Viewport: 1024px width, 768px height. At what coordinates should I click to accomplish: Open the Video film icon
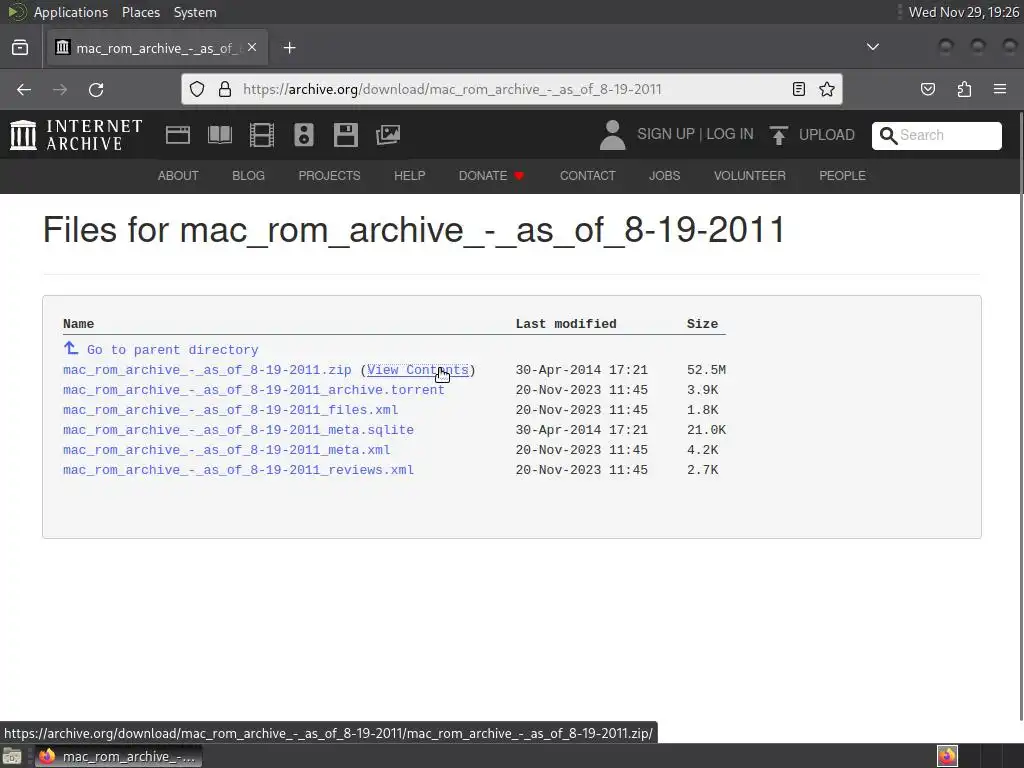[x=262, y=135]
